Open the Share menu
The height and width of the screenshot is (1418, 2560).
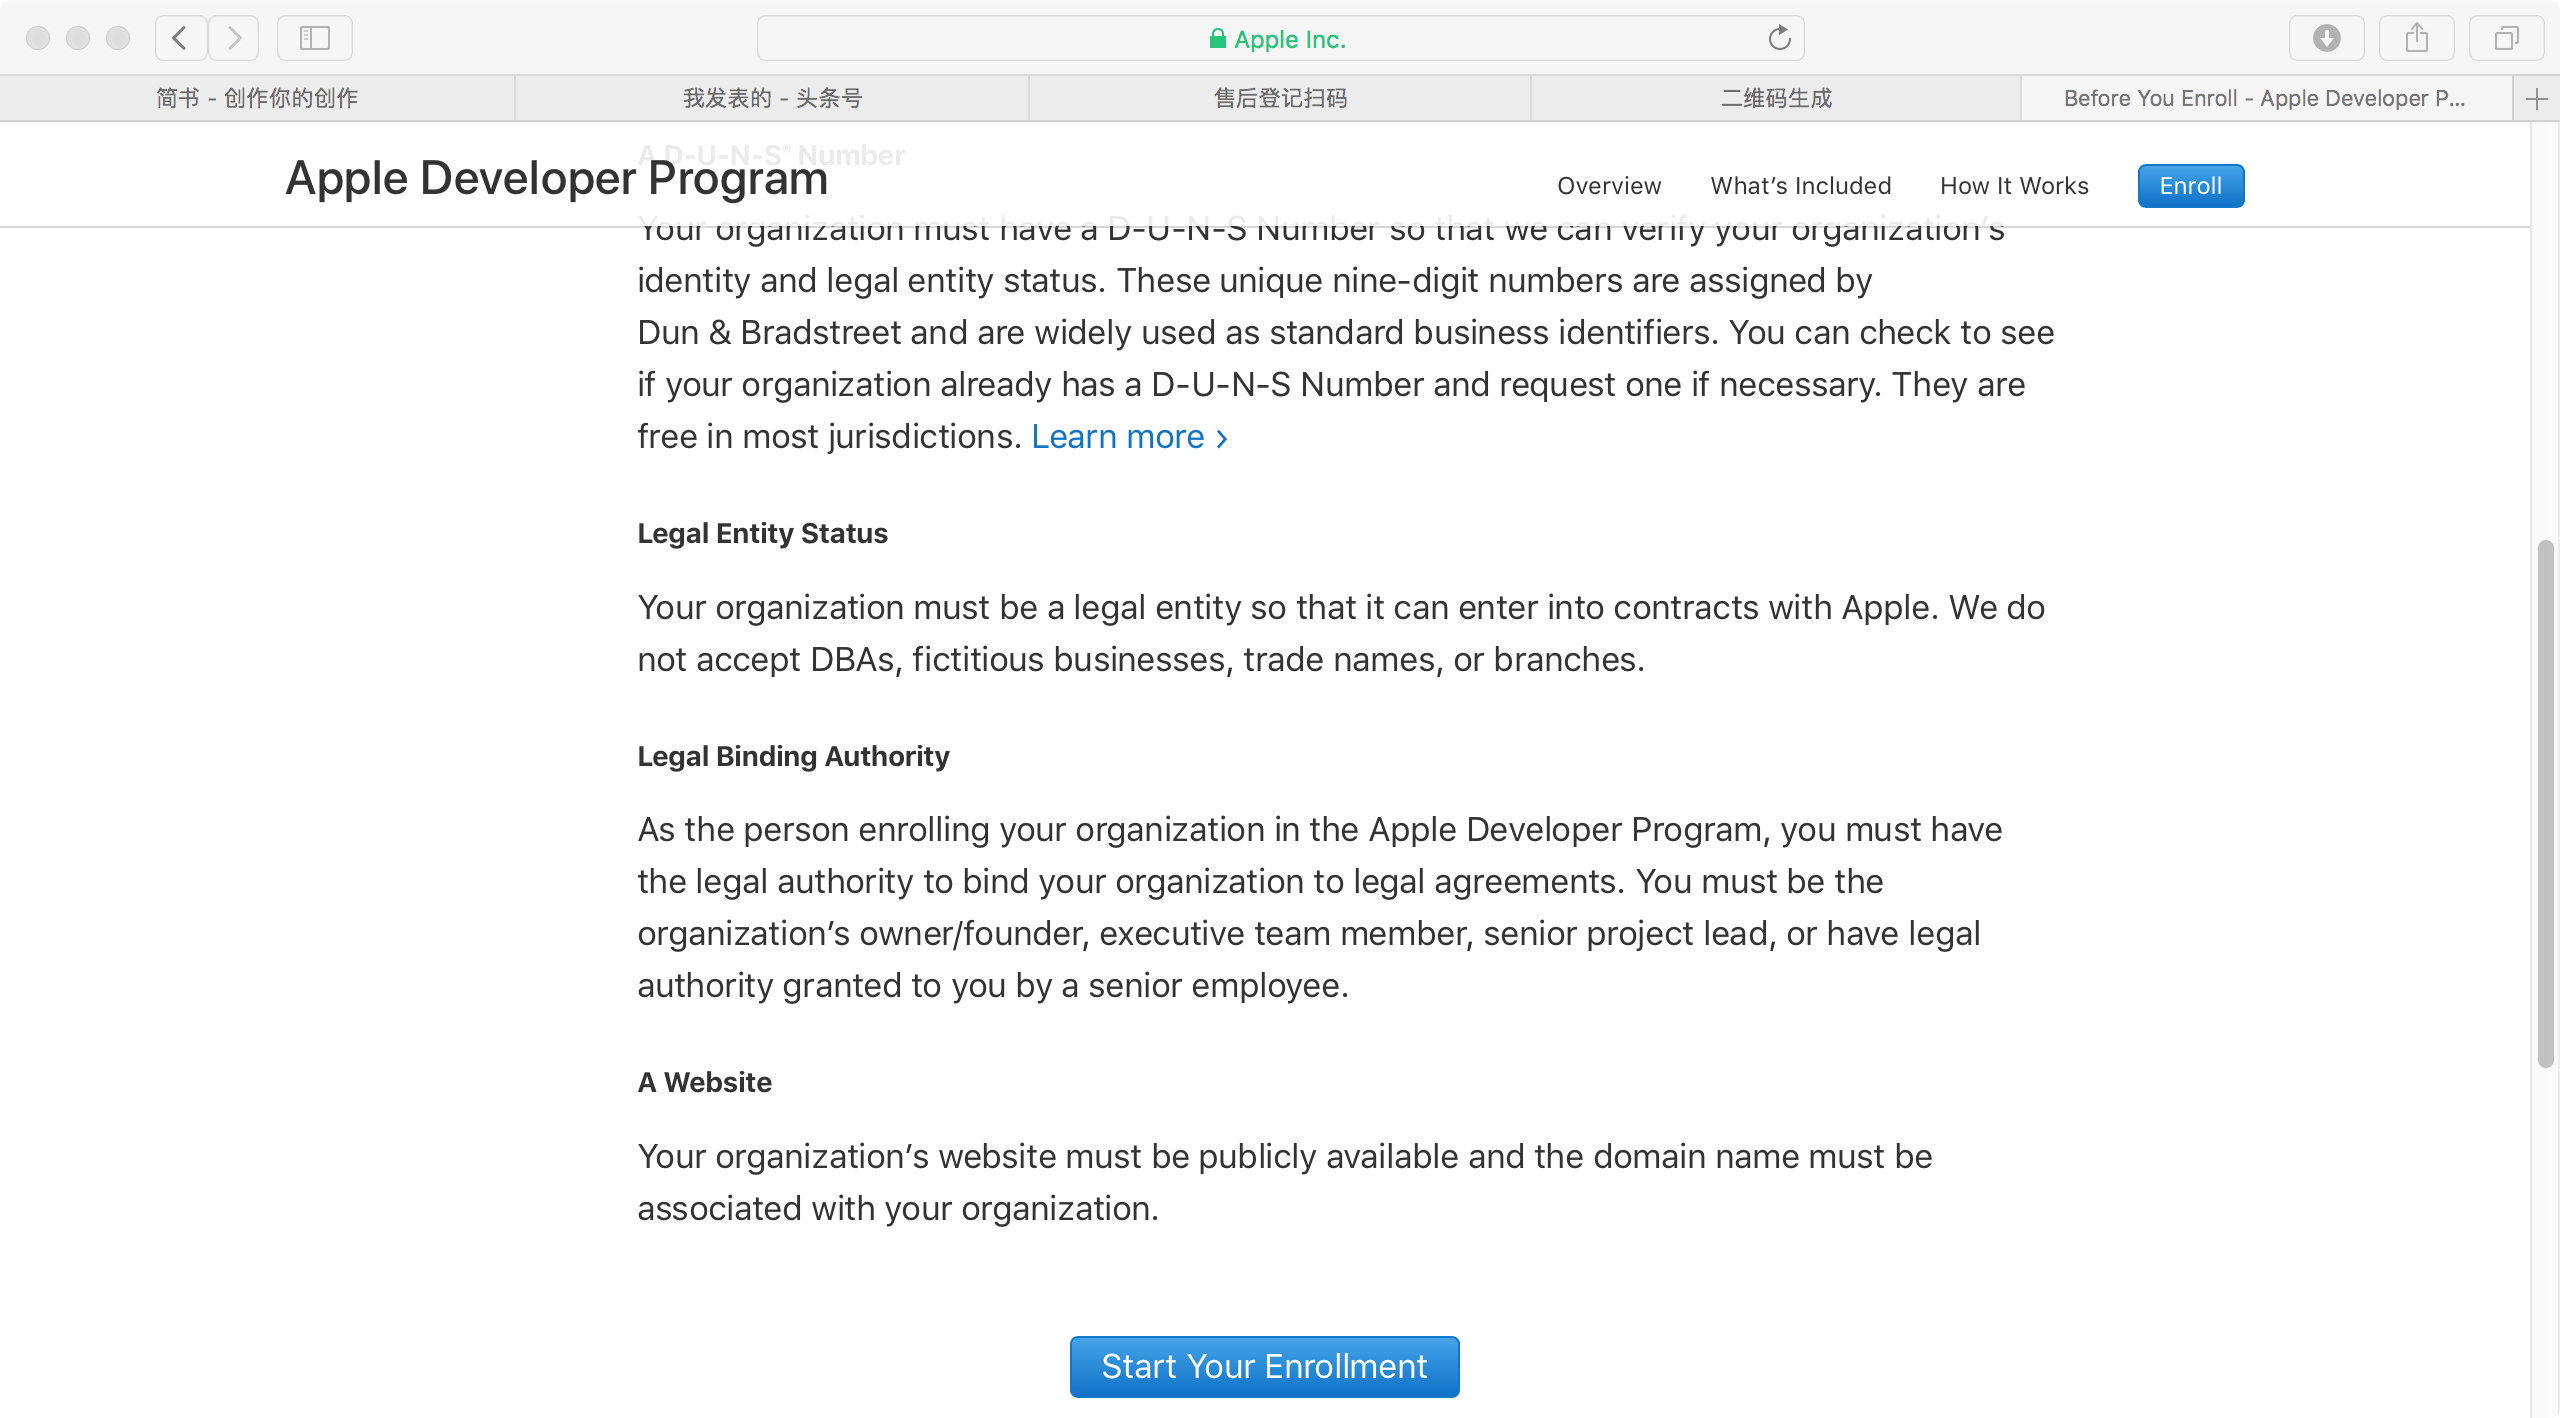pos(2416,38)
